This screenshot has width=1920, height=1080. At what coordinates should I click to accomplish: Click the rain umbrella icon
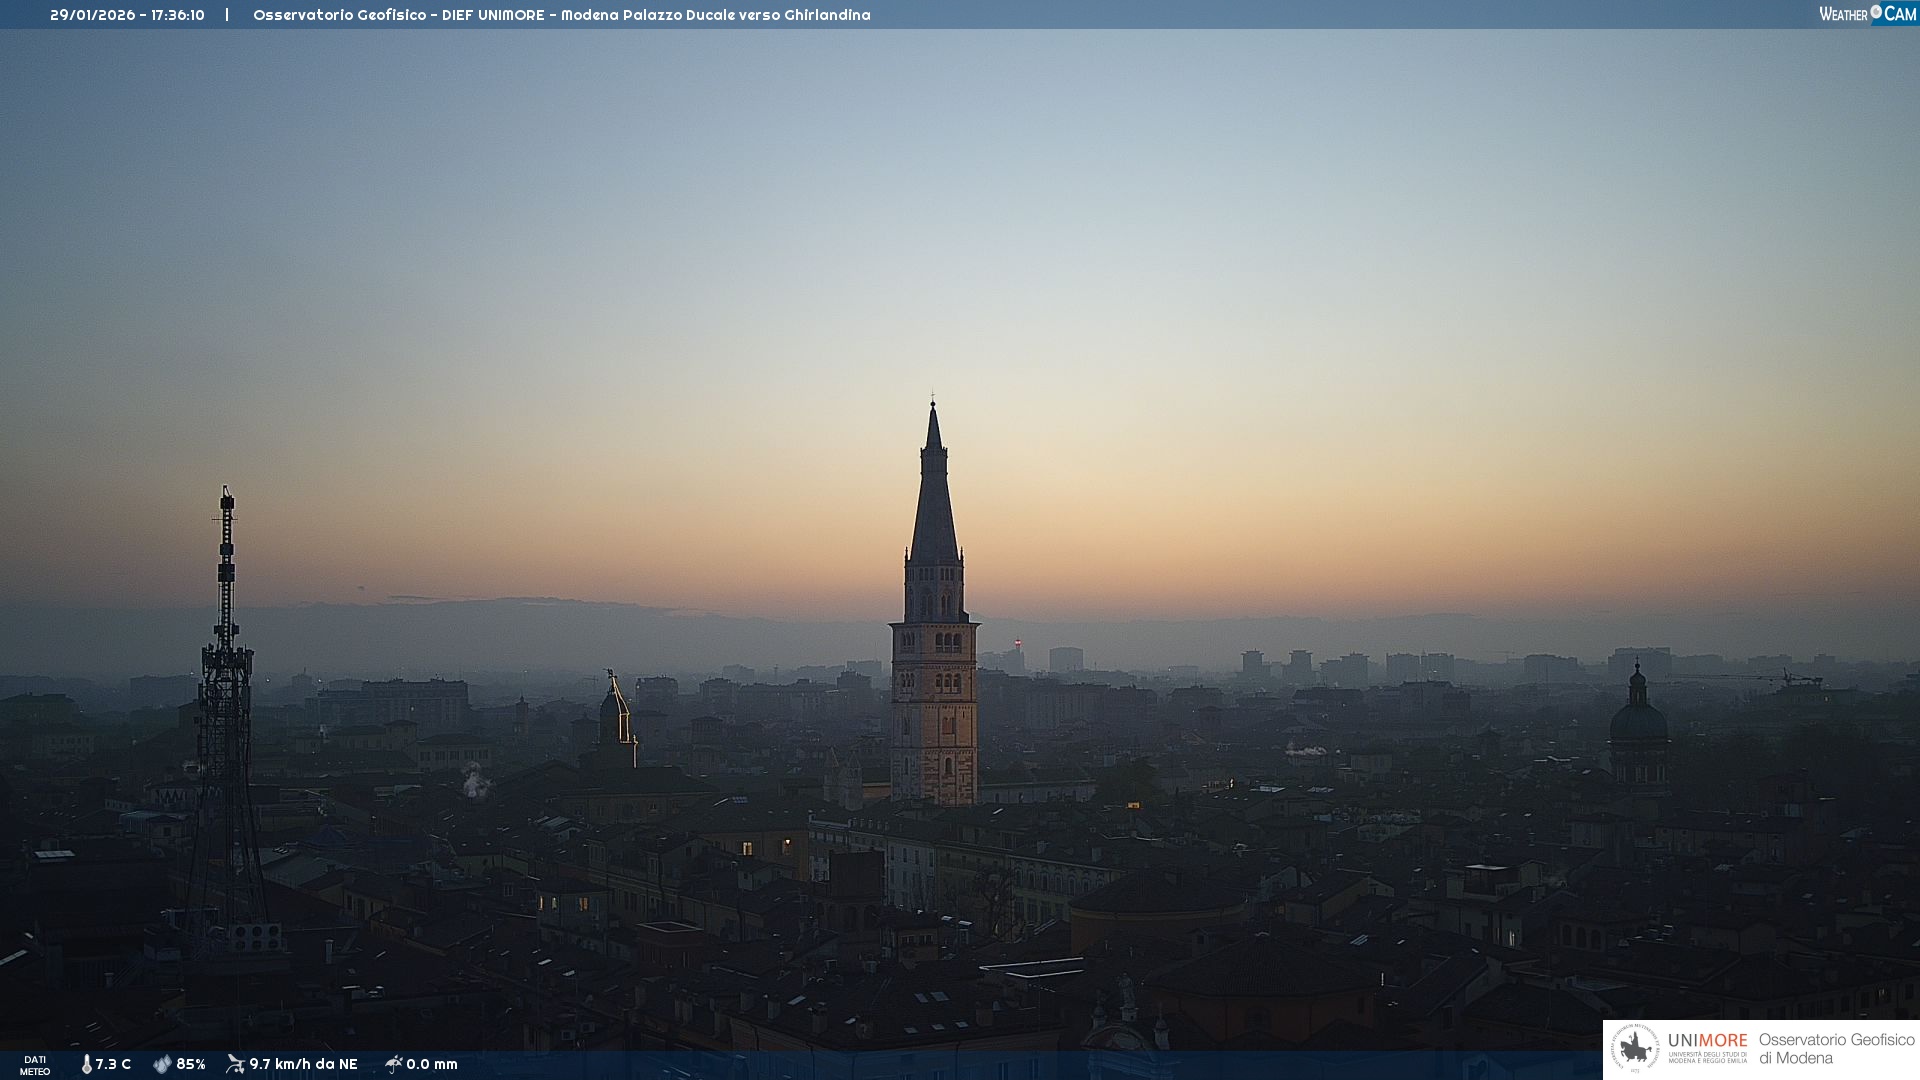tap(394, 1064)
